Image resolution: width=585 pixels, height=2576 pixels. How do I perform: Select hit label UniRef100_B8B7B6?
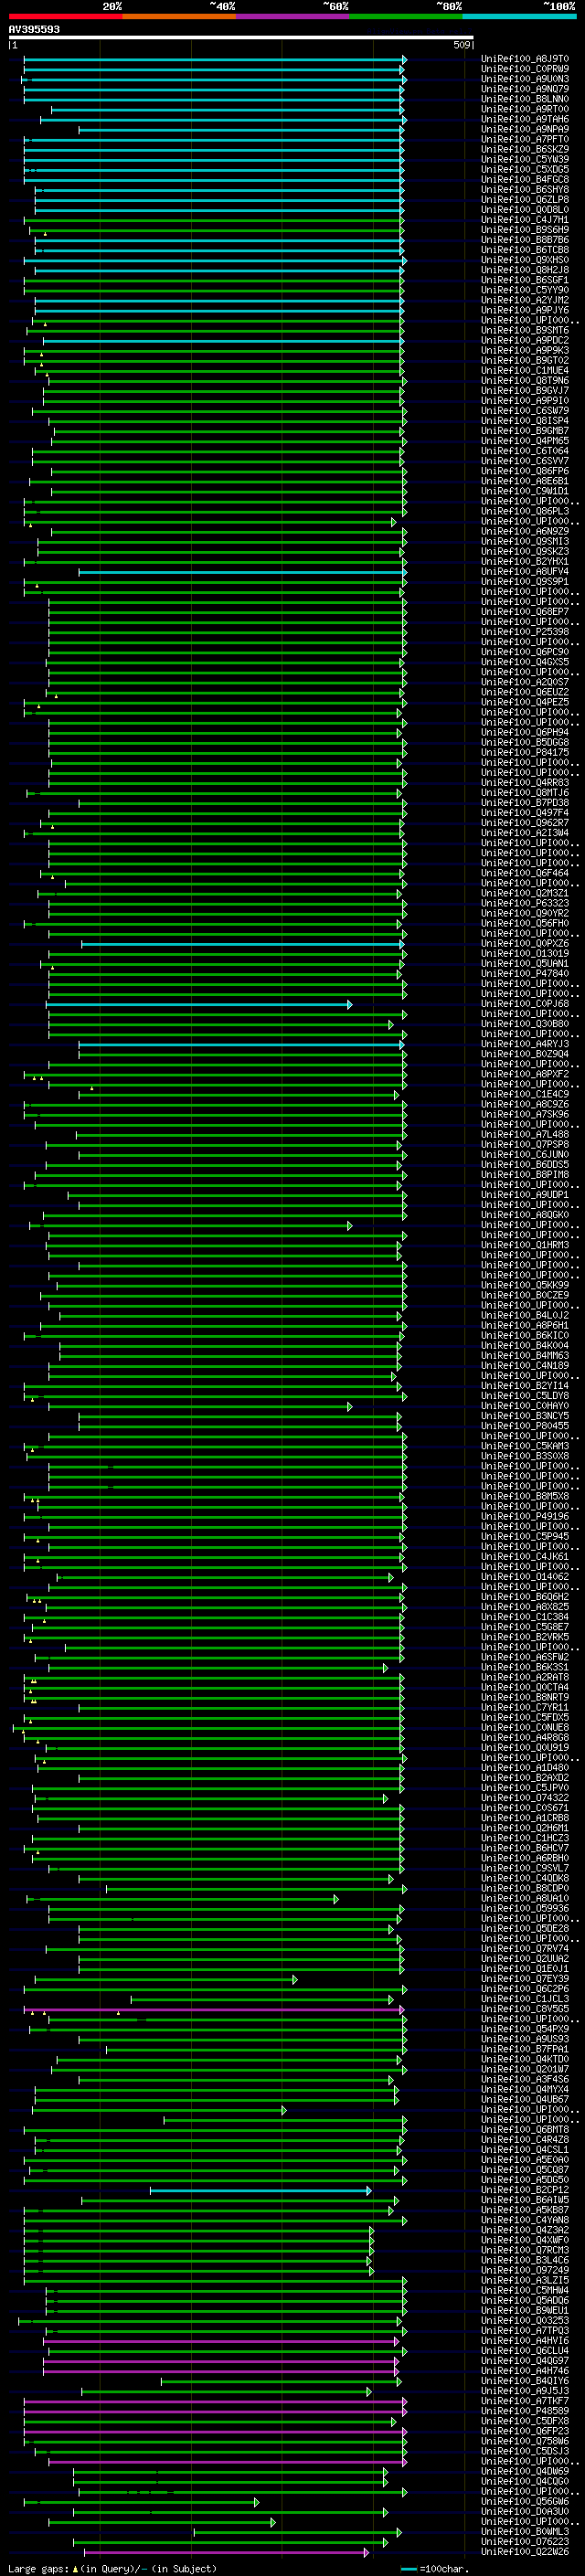tap(524, 239)
